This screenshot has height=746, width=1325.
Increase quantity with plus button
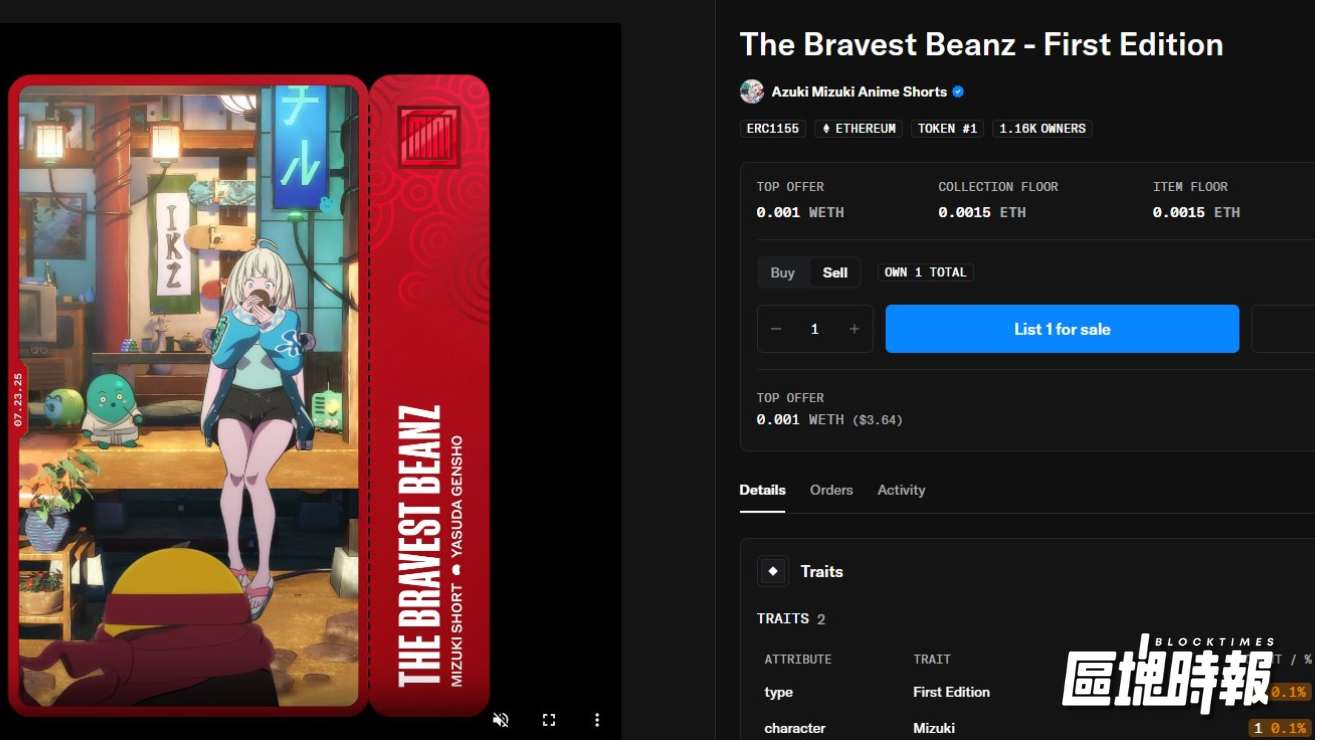pyautogui.click(x=854, y=329)
